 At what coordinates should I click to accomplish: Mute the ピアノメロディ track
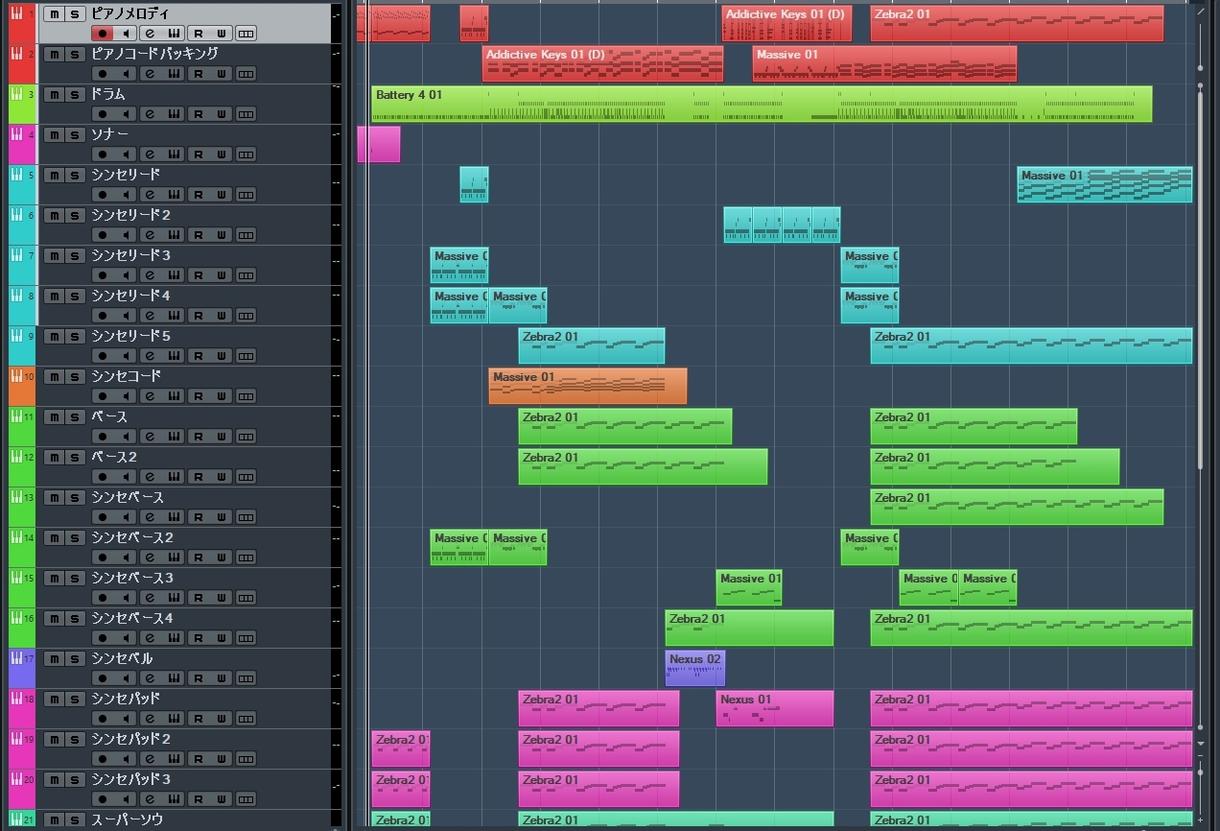(53, 14)
